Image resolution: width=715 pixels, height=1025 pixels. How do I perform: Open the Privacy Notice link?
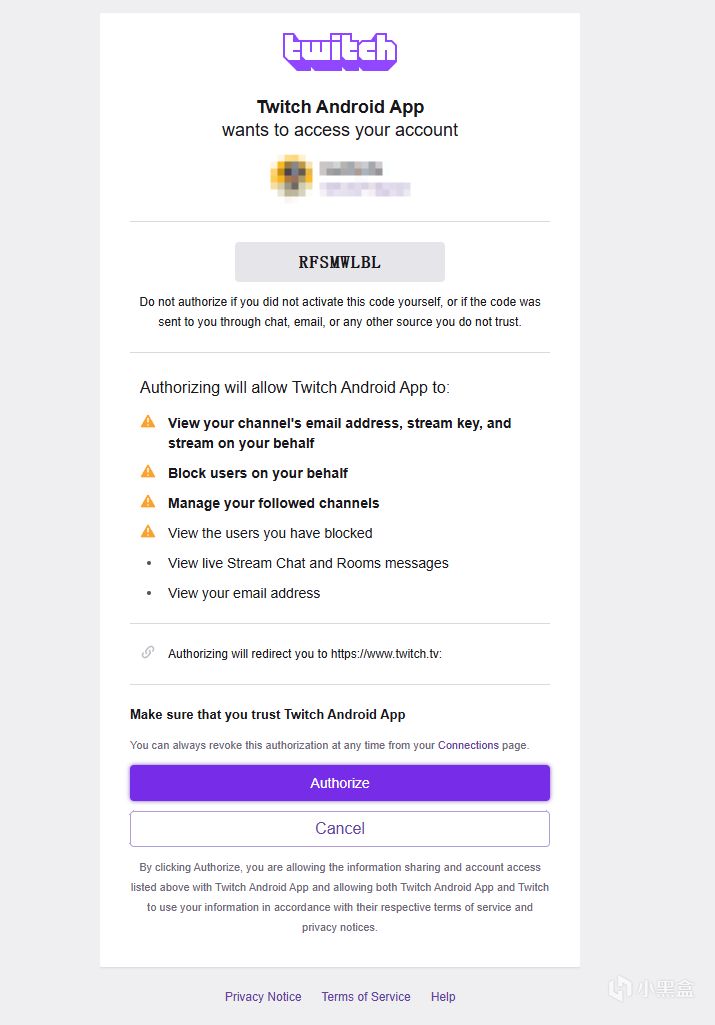[x=263, y=996]
